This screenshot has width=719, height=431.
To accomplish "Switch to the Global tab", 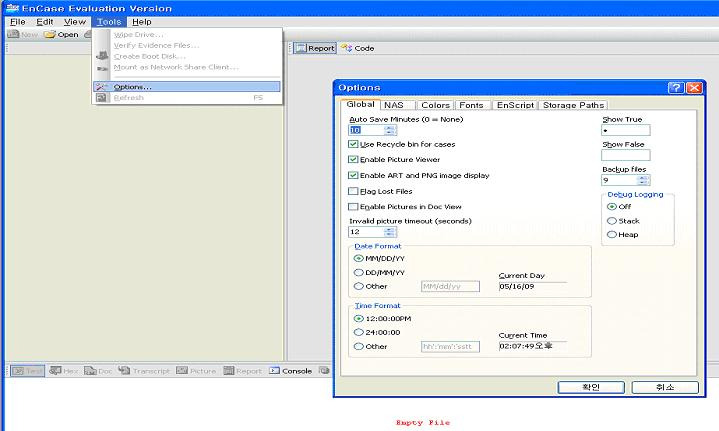I will click(360, 105).
